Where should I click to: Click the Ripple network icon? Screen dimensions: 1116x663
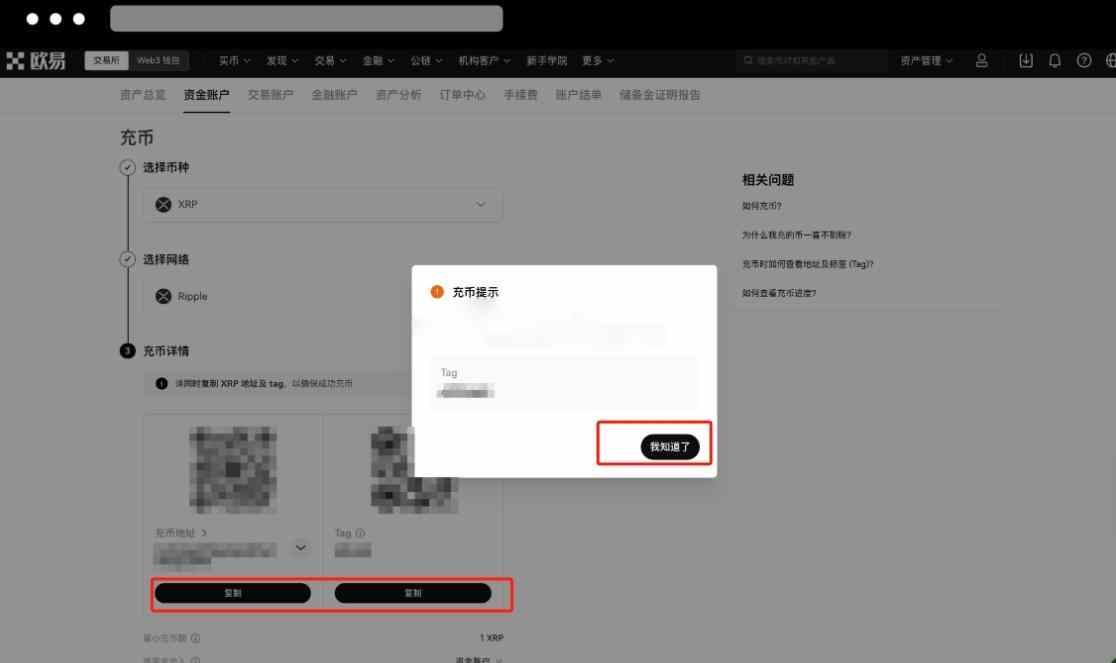(x=164, y=296)
